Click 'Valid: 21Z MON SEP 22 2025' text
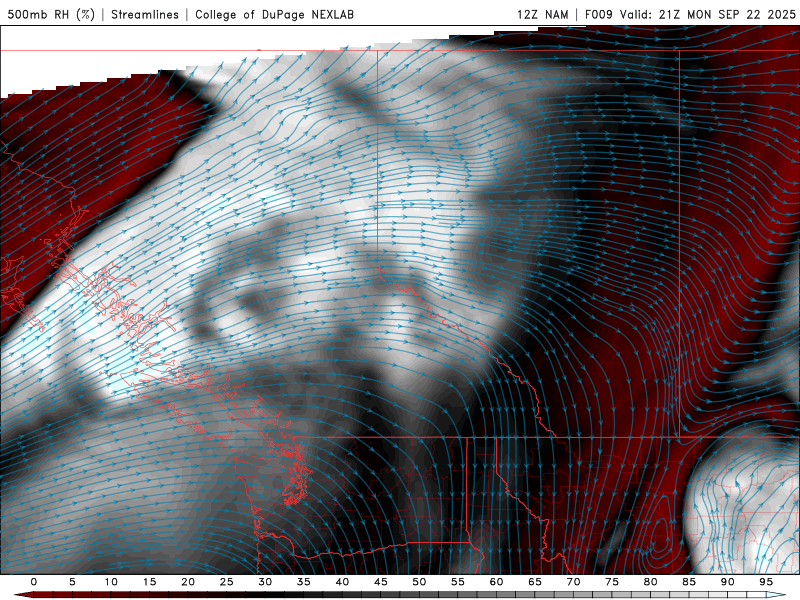 708,14
